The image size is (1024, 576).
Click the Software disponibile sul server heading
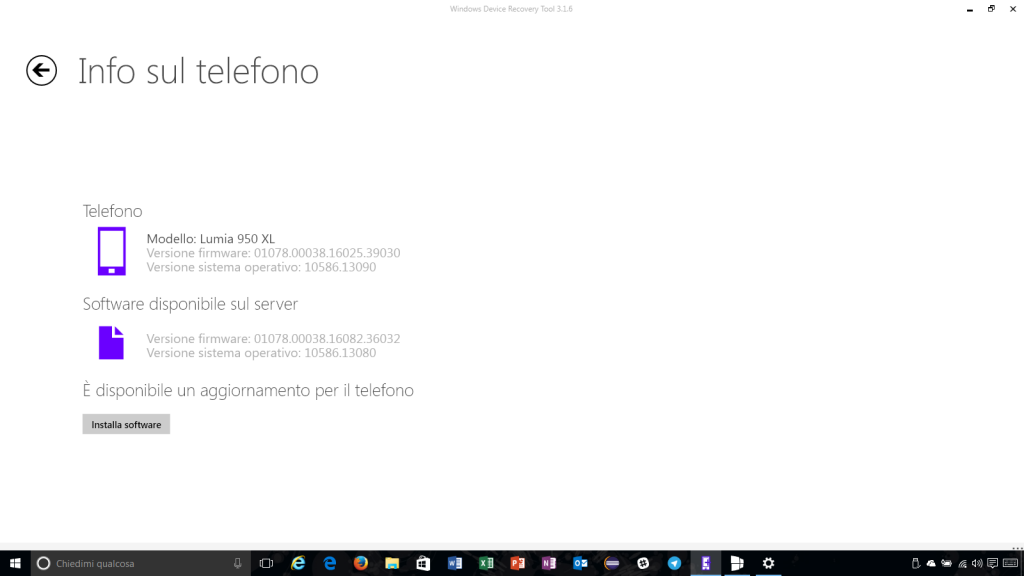click(190, 304)
